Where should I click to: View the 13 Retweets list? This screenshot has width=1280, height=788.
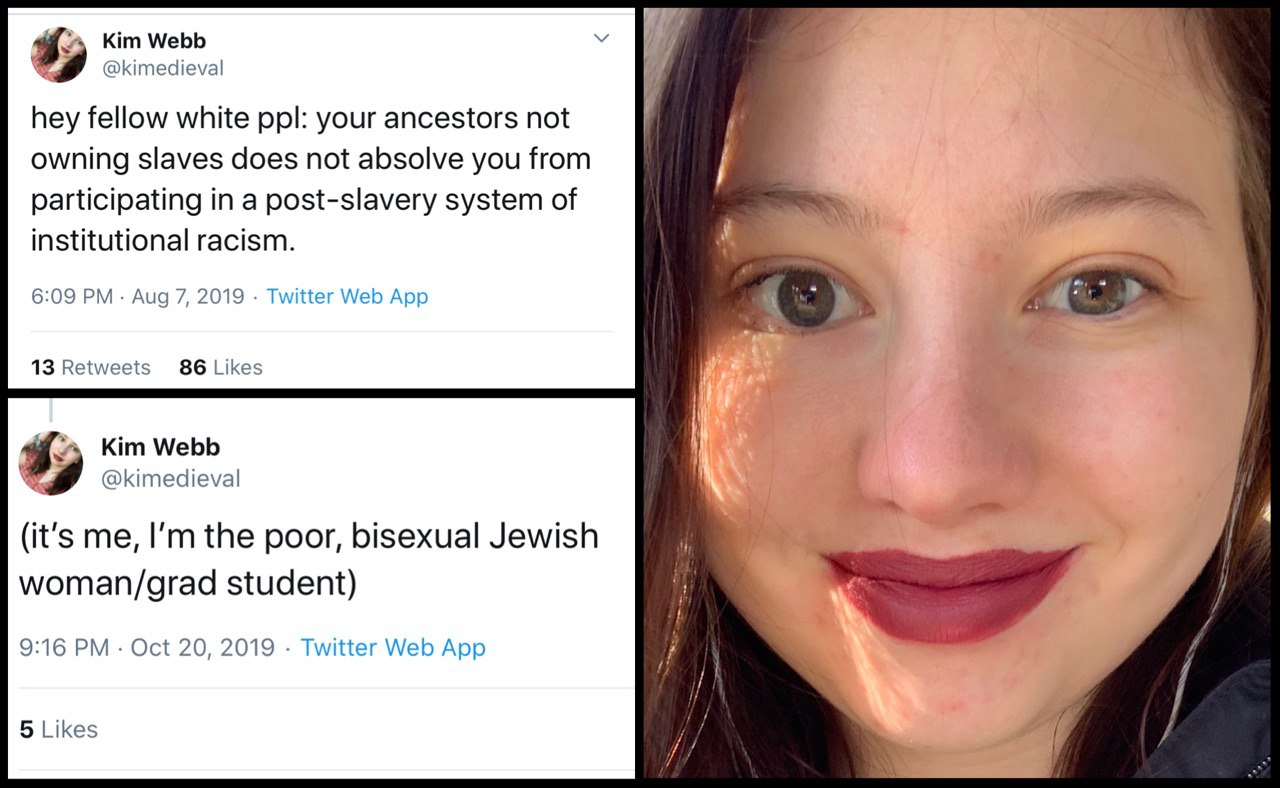click(x=91, y=367)
